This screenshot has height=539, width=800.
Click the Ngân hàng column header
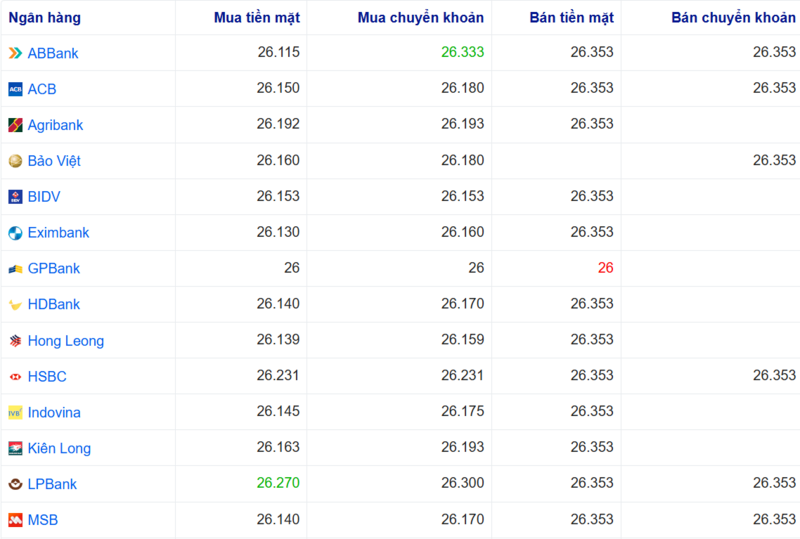[45, 17]
